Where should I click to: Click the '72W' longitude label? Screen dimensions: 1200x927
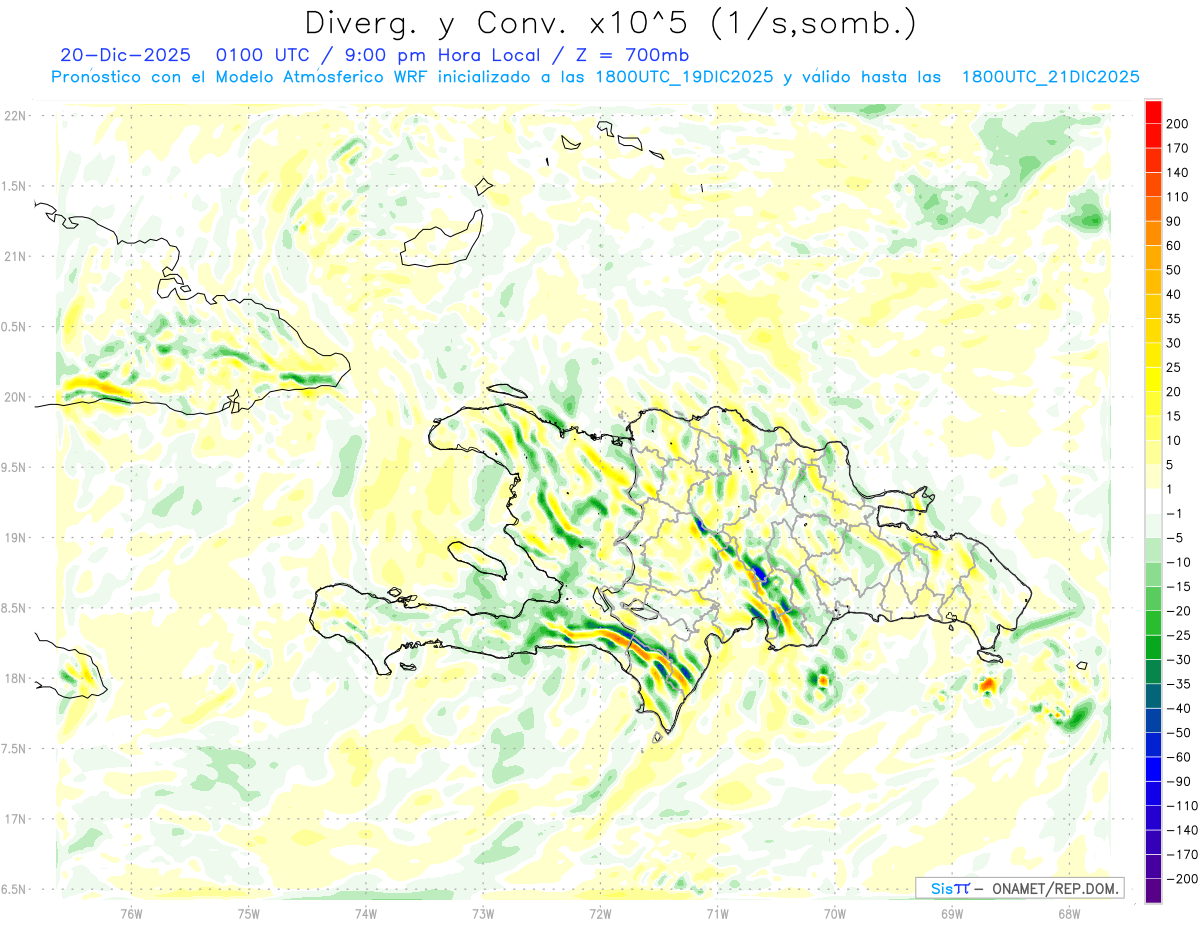tap(600, 912)
